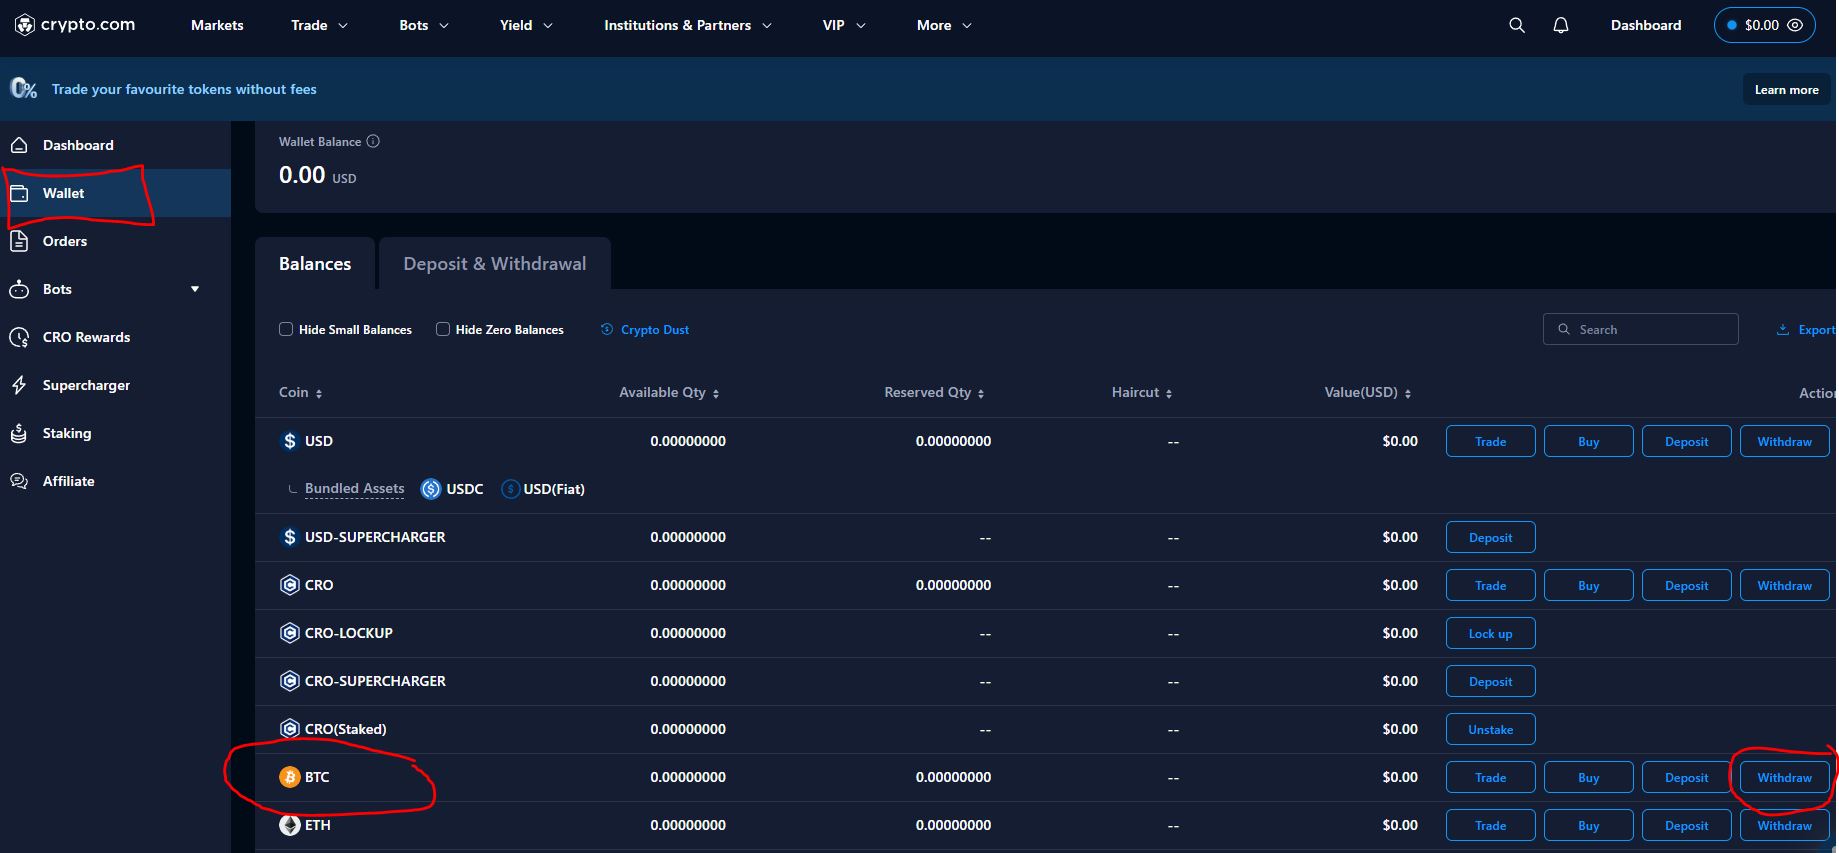Click the USD(Fiat) coin icon
Viewport: 1839px width, 853px height.
(510, 489)
